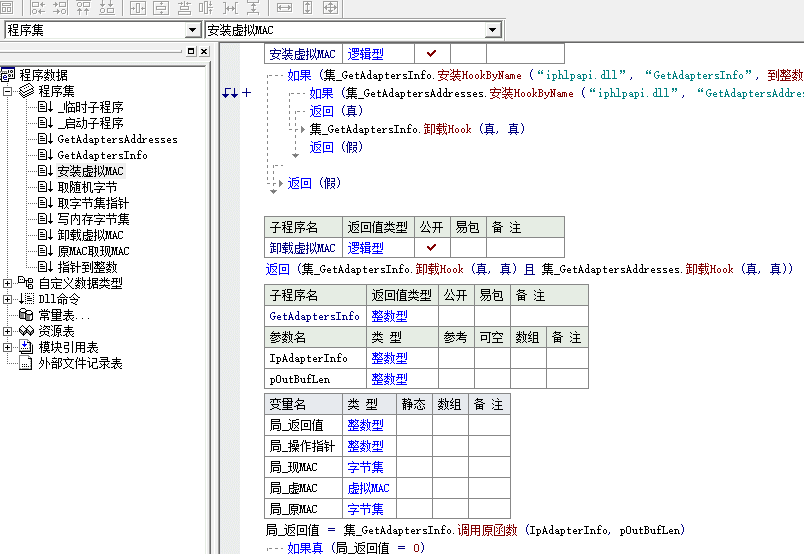The image size is (804, 554).
Task: Select the 常量表 icon in the tree
Action: [x=27, y=315]
